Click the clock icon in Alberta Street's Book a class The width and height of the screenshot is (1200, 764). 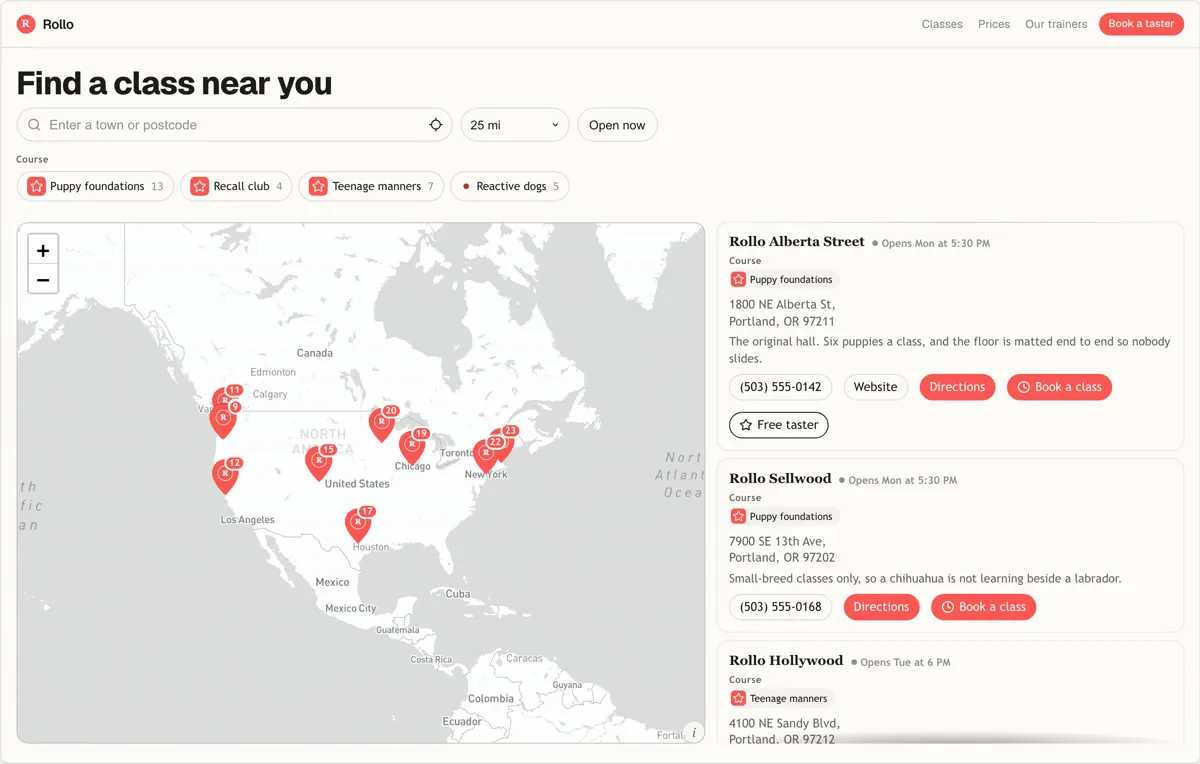point(1024,387)
